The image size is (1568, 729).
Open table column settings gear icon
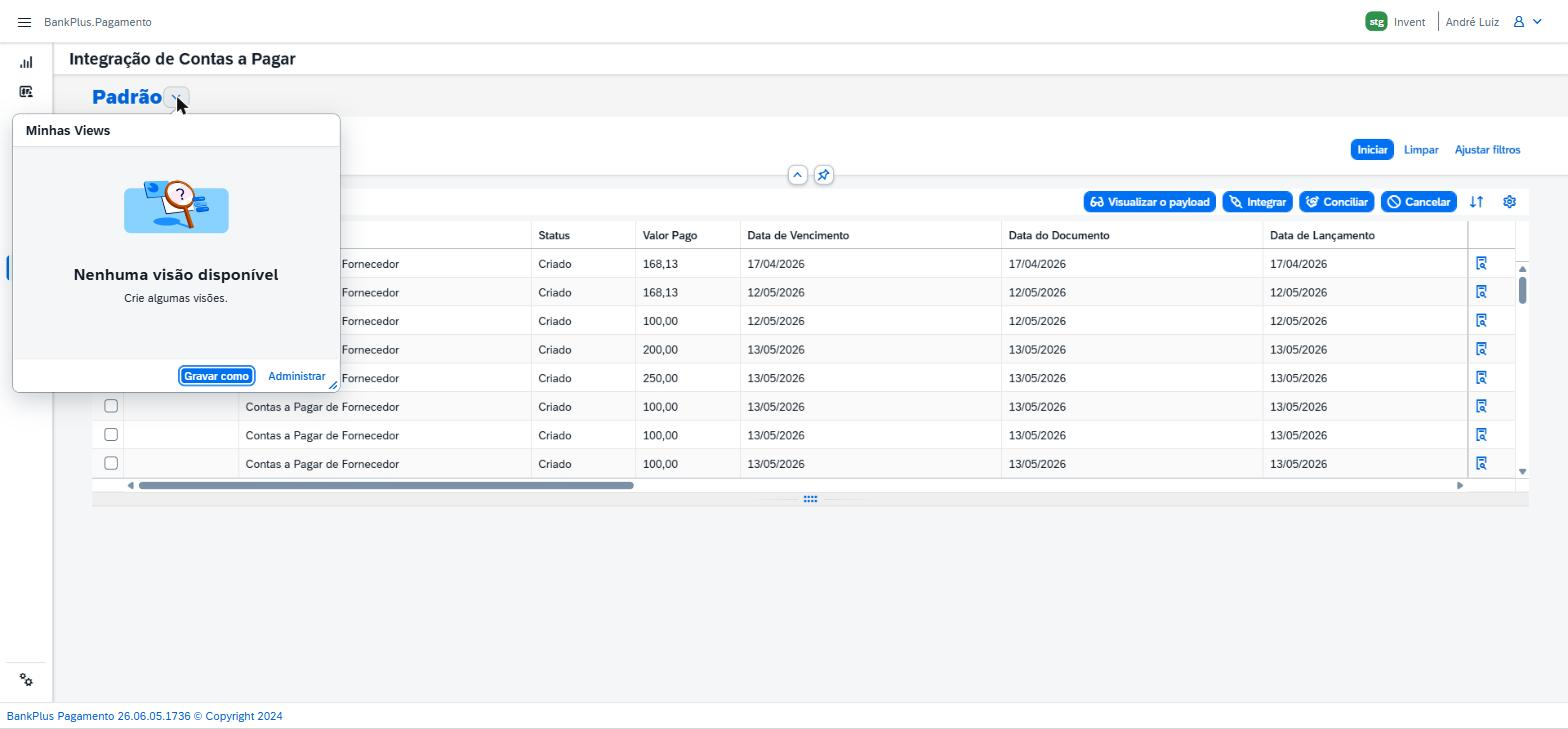click(1509, 202)
